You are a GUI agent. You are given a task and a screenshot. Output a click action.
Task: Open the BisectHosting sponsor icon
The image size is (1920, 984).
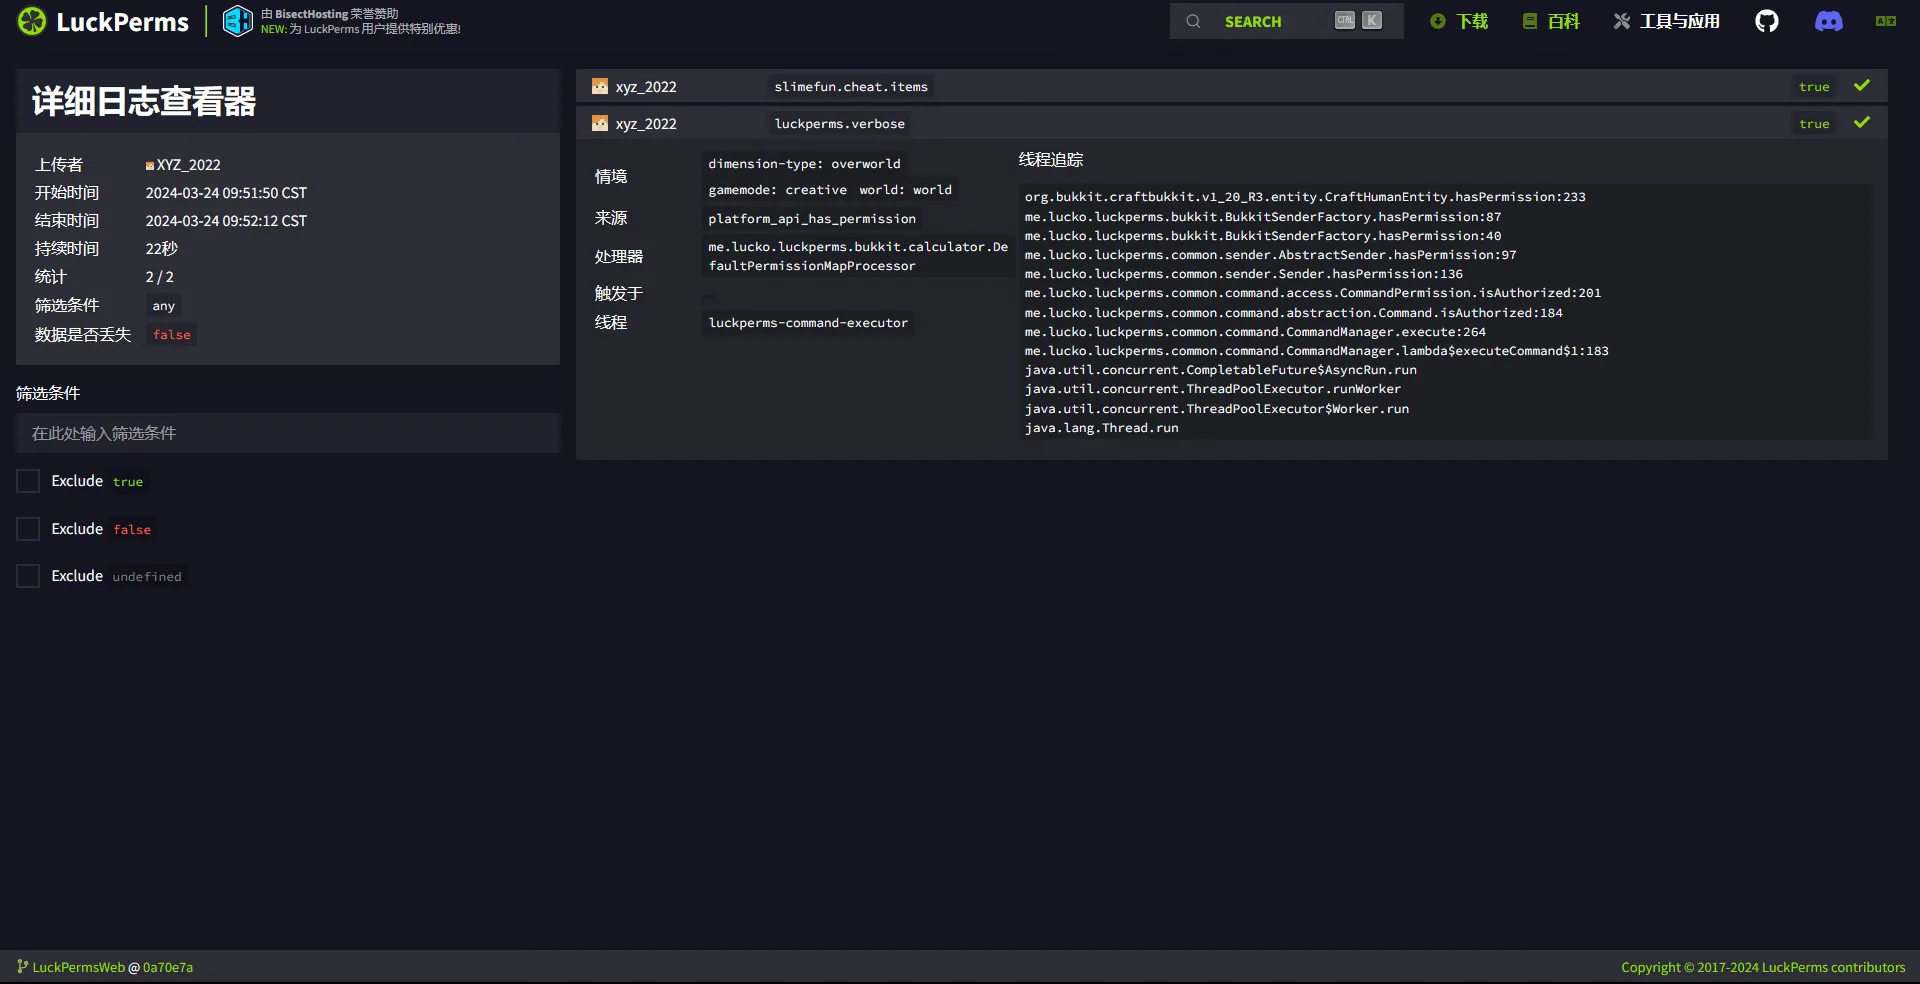pyautogui.click(x=237, y=21)
